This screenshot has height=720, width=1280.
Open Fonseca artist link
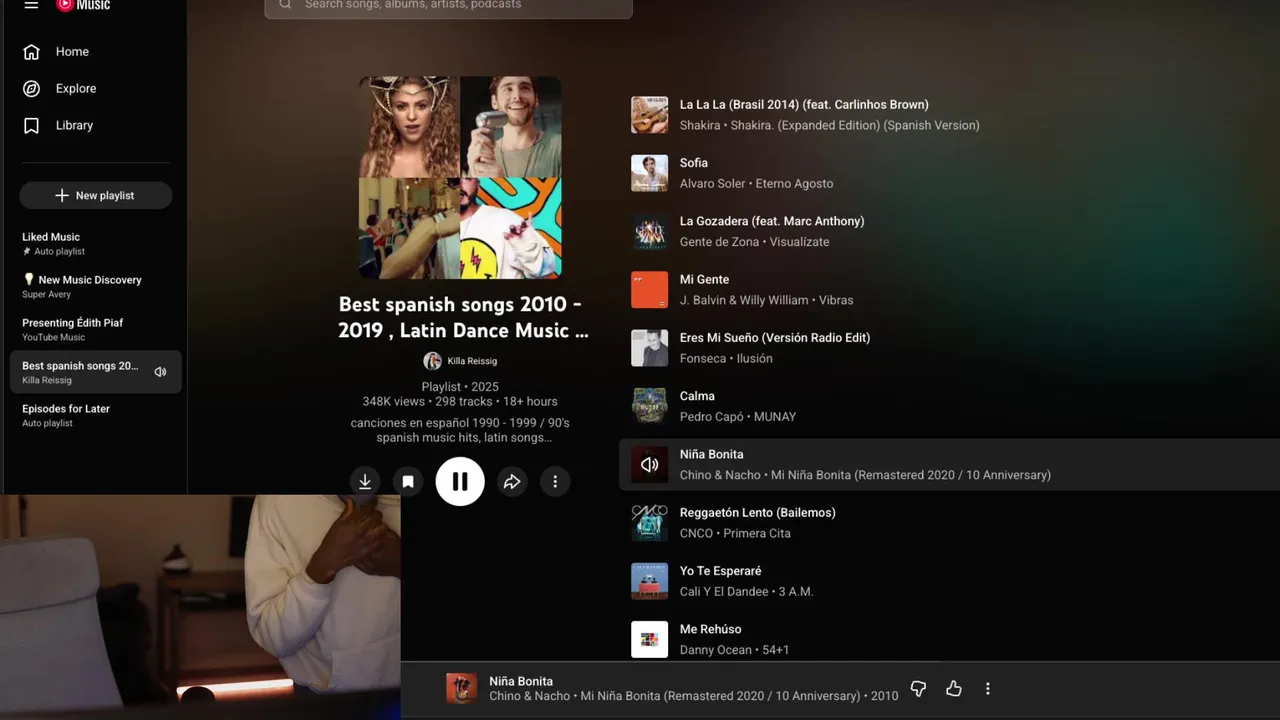pyautogui.click(x=704, y=359)
